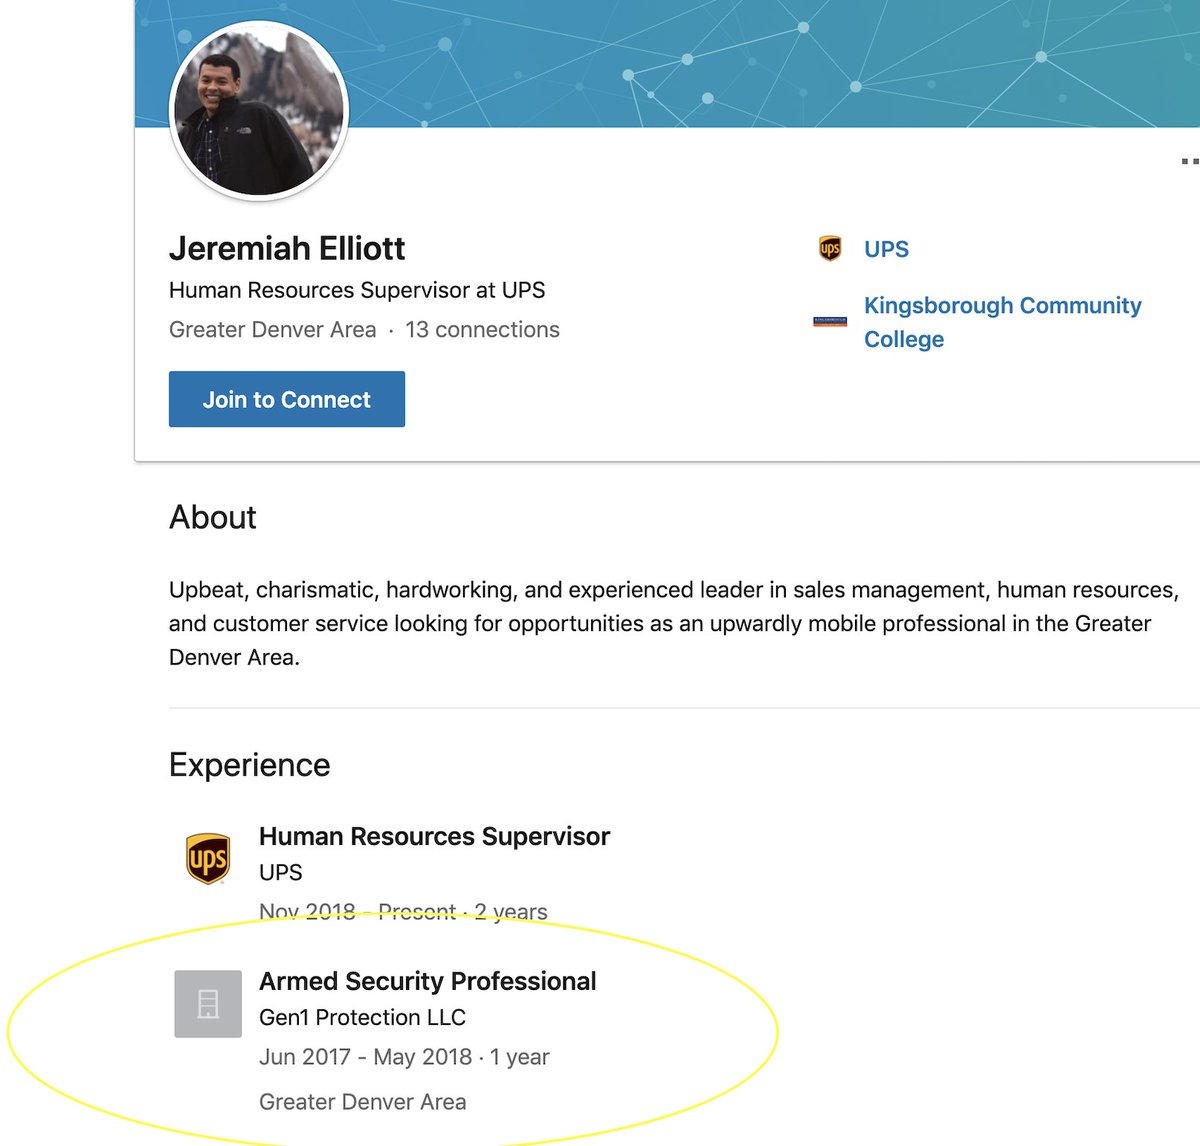
Task: Open the more options ellipsis menu
Action: pos(1190,160)
